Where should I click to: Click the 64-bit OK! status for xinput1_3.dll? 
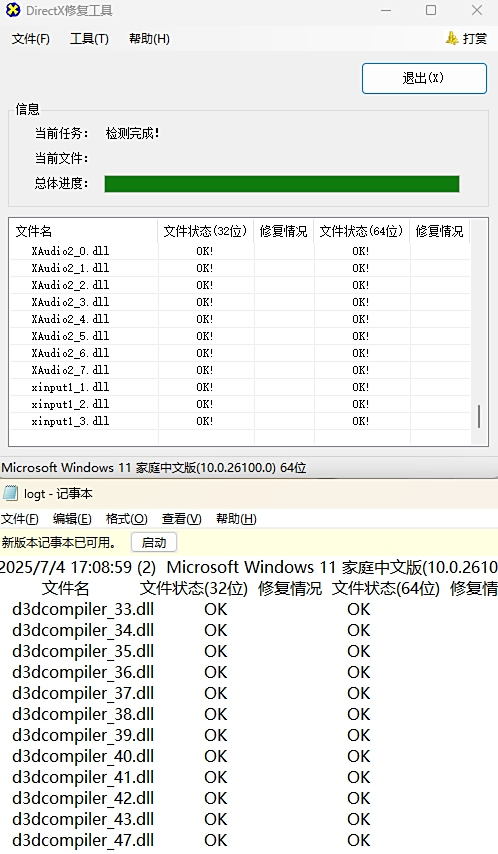pyautogui.click(x=361, y=421)
